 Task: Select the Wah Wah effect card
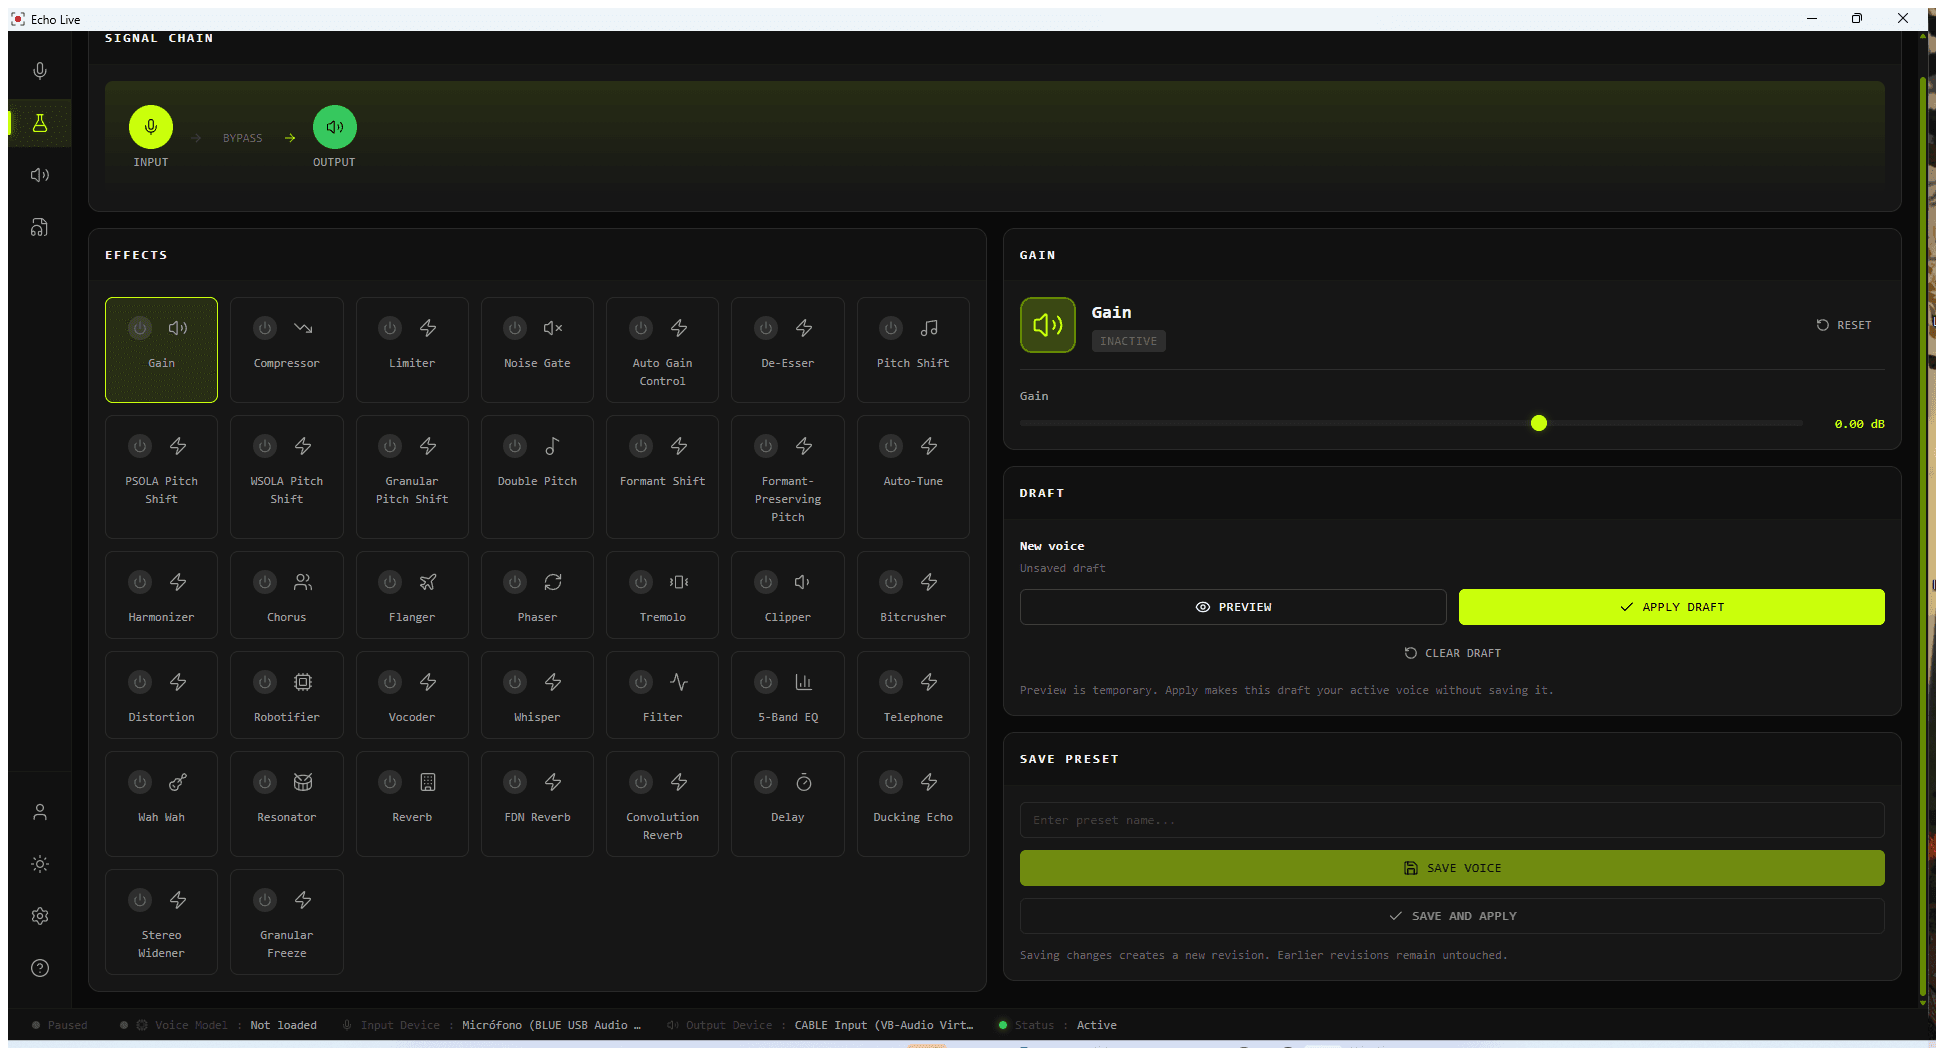tap(161, 804)
